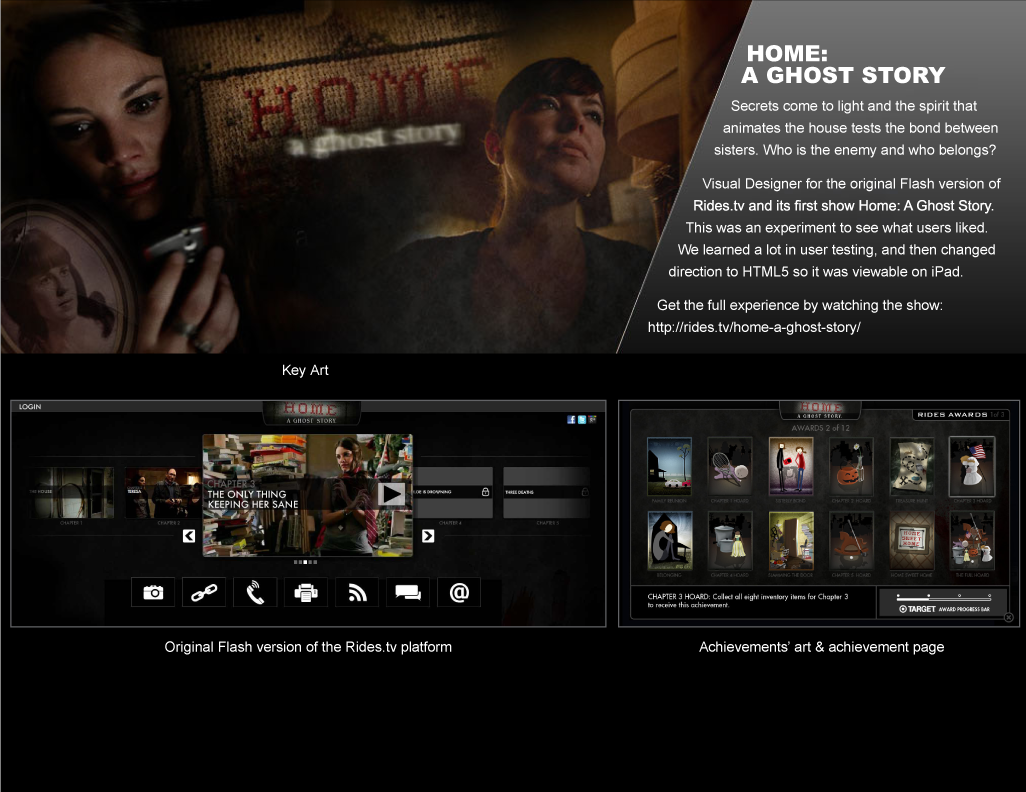Advance to next chapter with right arrow
The width and height of the screenshot is (1026, 792).
point(428,536)
